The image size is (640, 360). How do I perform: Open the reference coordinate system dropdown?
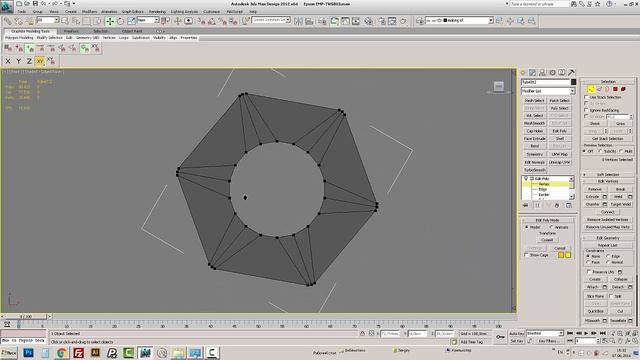pyautogui.click(x=148, y=20)
